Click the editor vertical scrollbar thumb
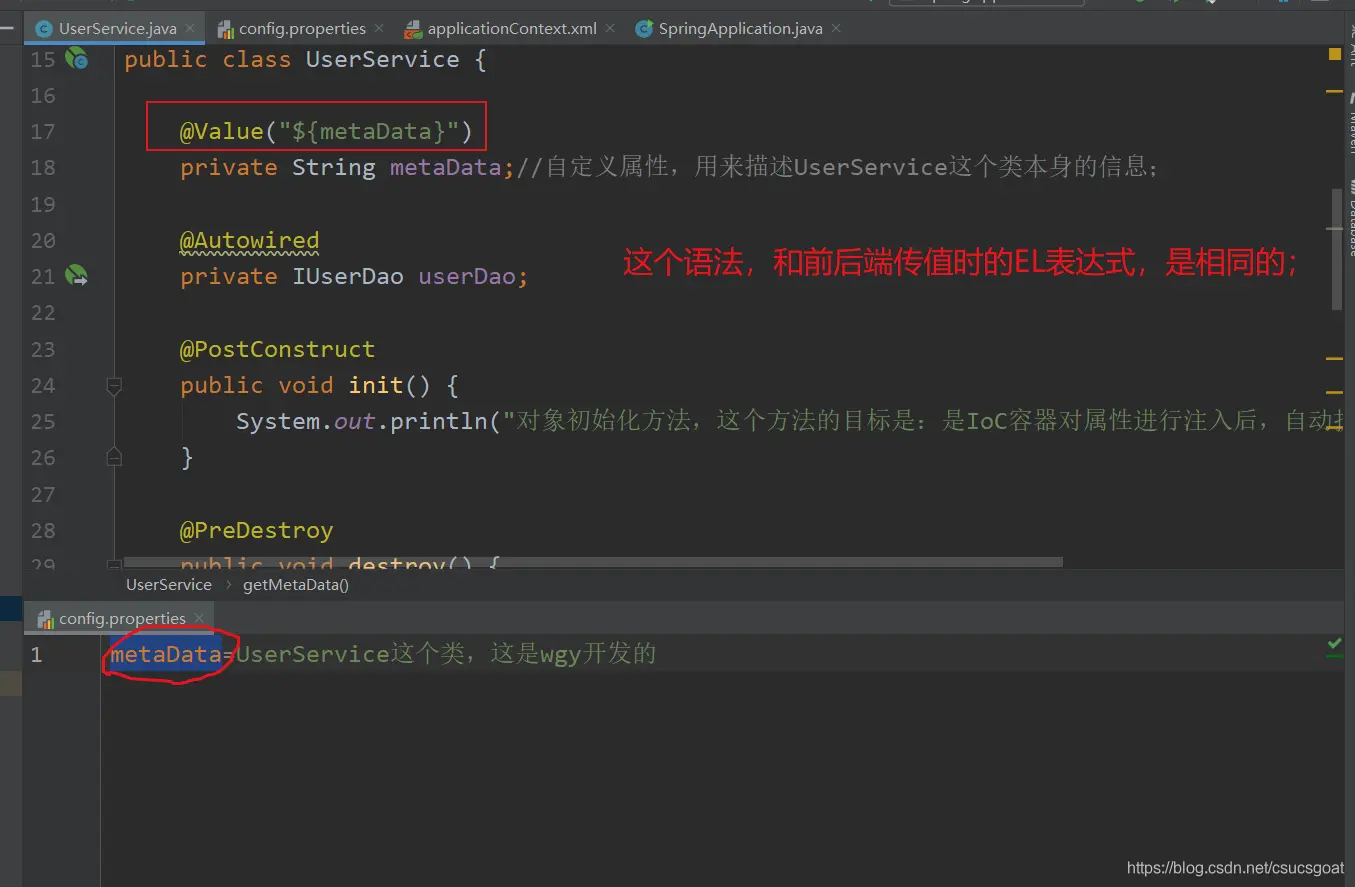The width and height of the screenshot is (1355, 887). pyautogui.click(x=1337, y=250)
